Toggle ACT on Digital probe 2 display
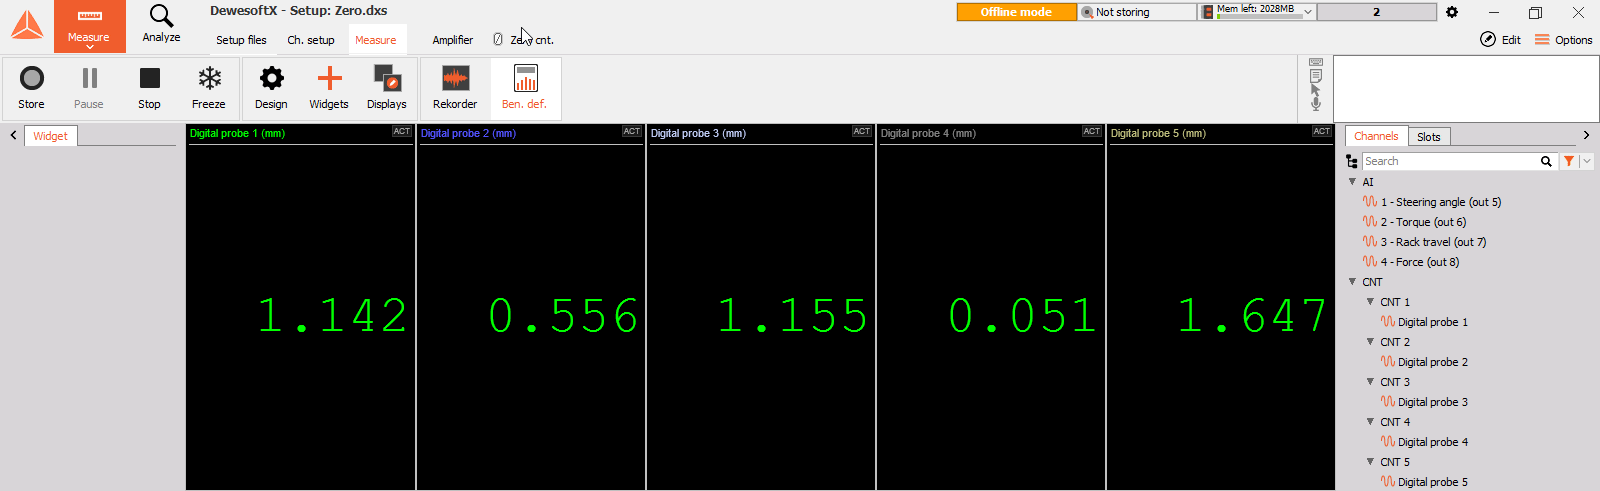The width and height of the screenshot is (1600, 491). point(632,132)
